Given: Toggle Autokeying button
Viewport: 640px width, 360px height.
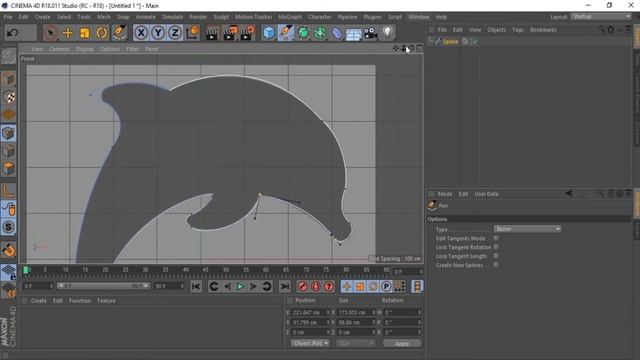Looking at the screenshot, I should [315, 287].
